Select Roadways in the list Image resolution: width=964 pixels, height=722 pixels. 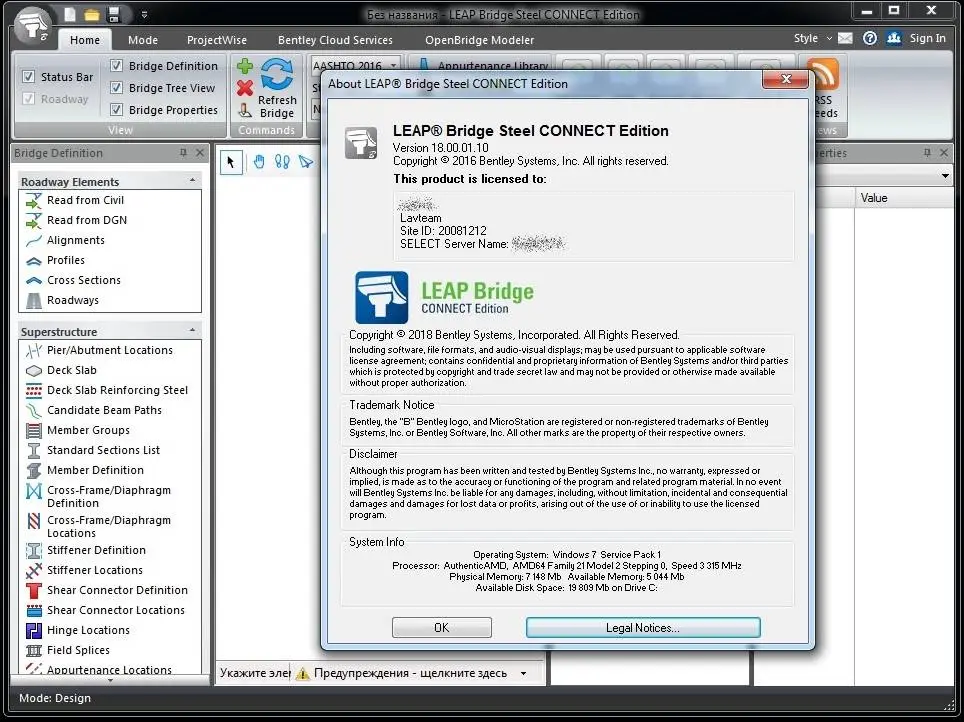(x=73, y=301)
